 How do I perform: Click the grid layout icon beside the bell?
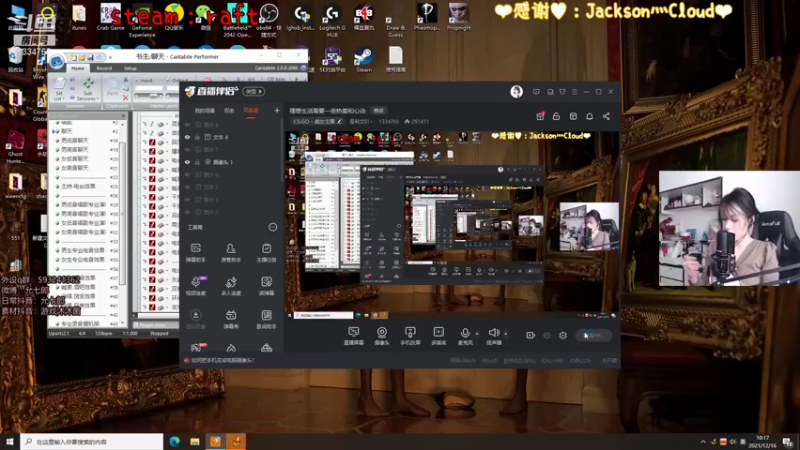573,116
